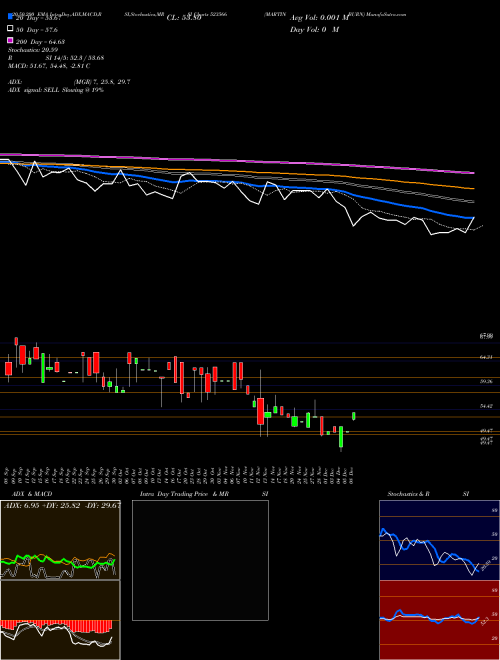Click the 59.26 price axis label
This screenshot has height=660, width=500.
click(486, 381)
